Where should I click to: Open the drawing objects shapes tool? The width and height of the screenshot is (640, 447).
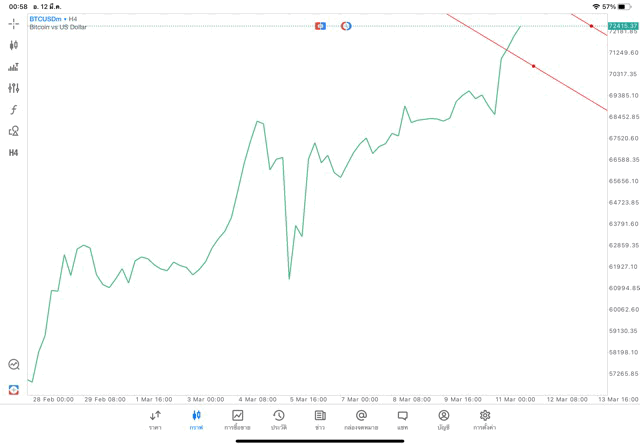13,131
